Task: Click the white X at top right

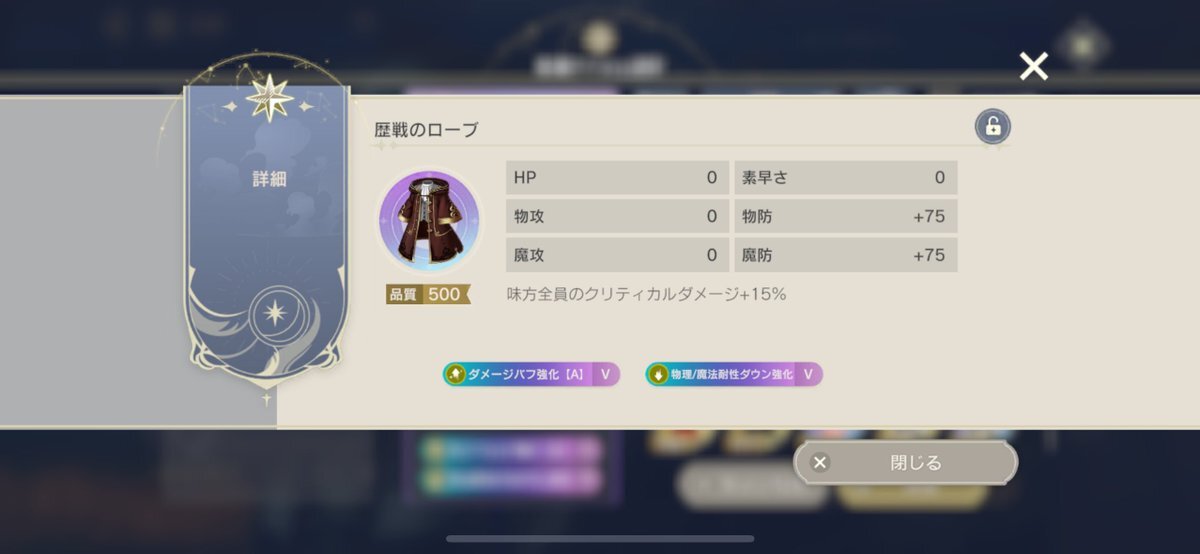Action: click(1033, 67)
